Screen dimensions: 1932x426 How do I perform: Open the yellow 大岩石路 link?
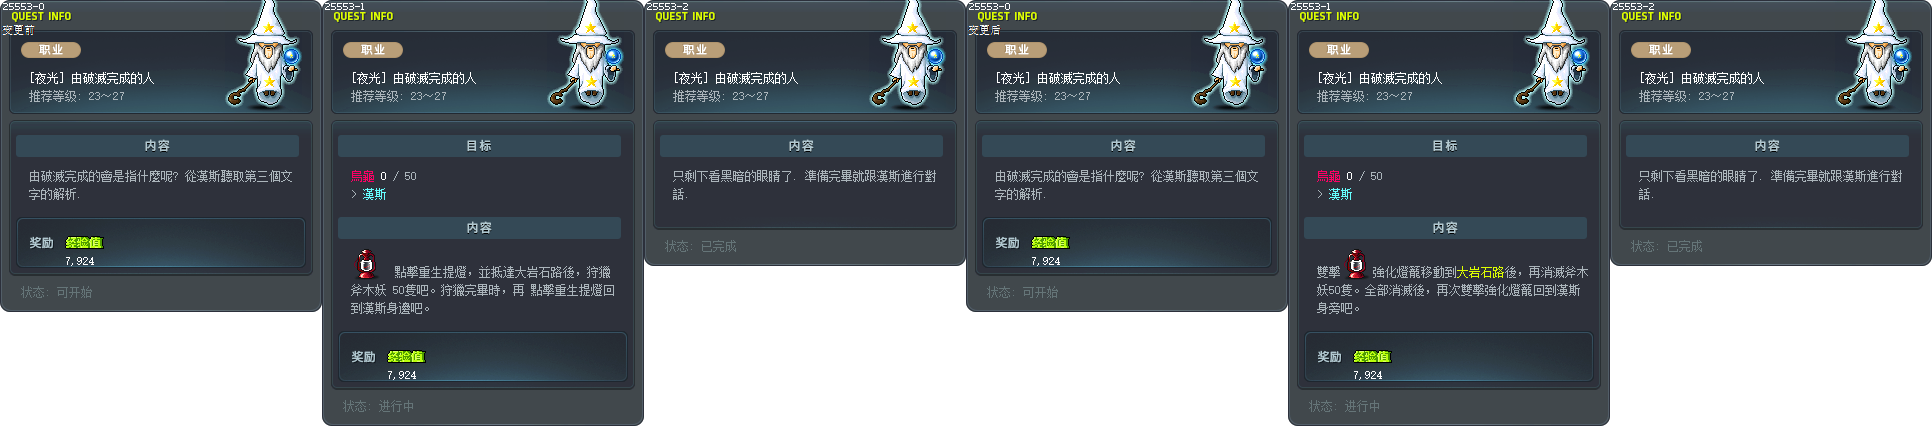(1480, 272)
